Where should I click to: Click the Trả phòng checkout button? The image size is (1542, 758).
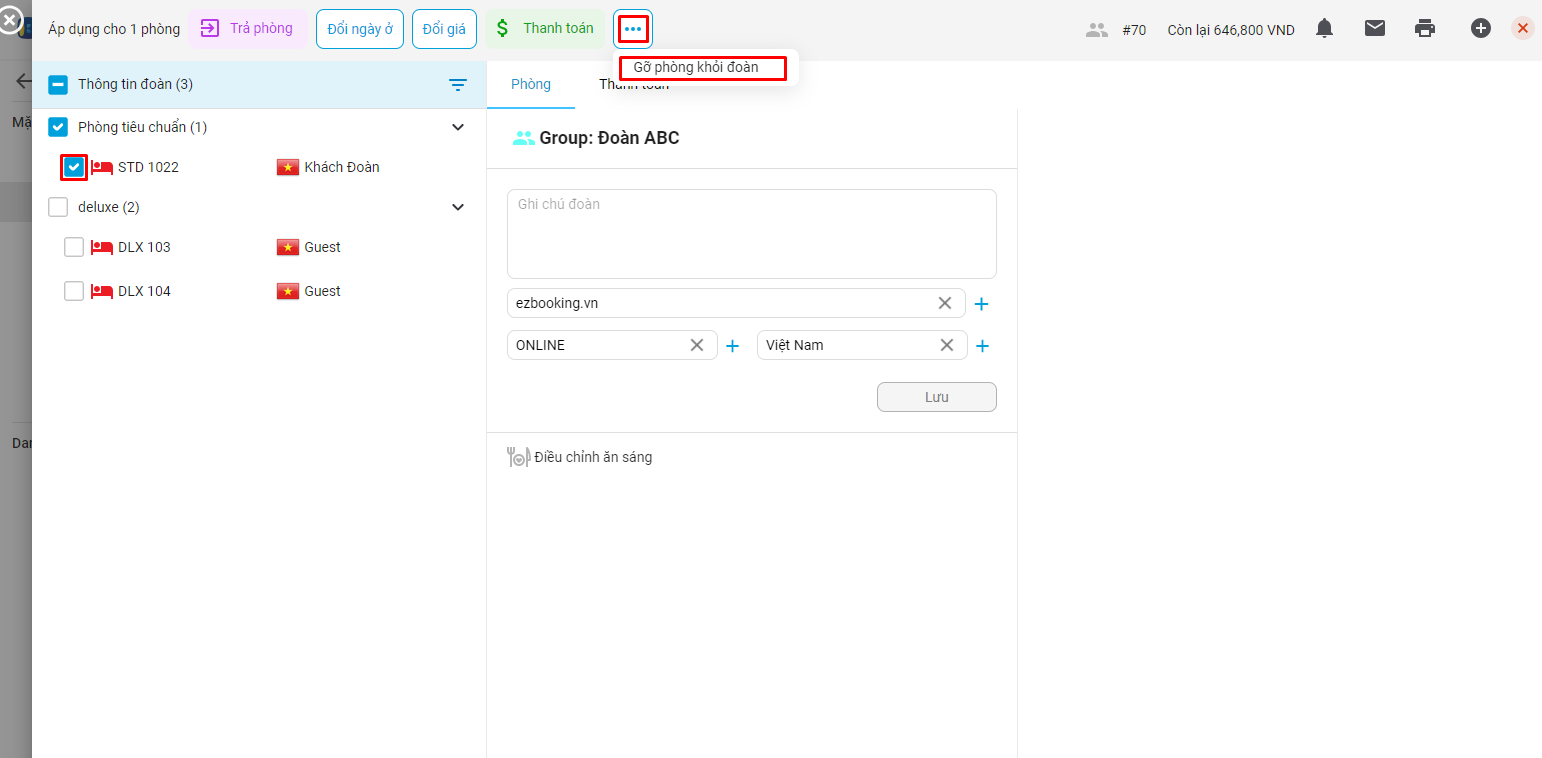[248, 29]
